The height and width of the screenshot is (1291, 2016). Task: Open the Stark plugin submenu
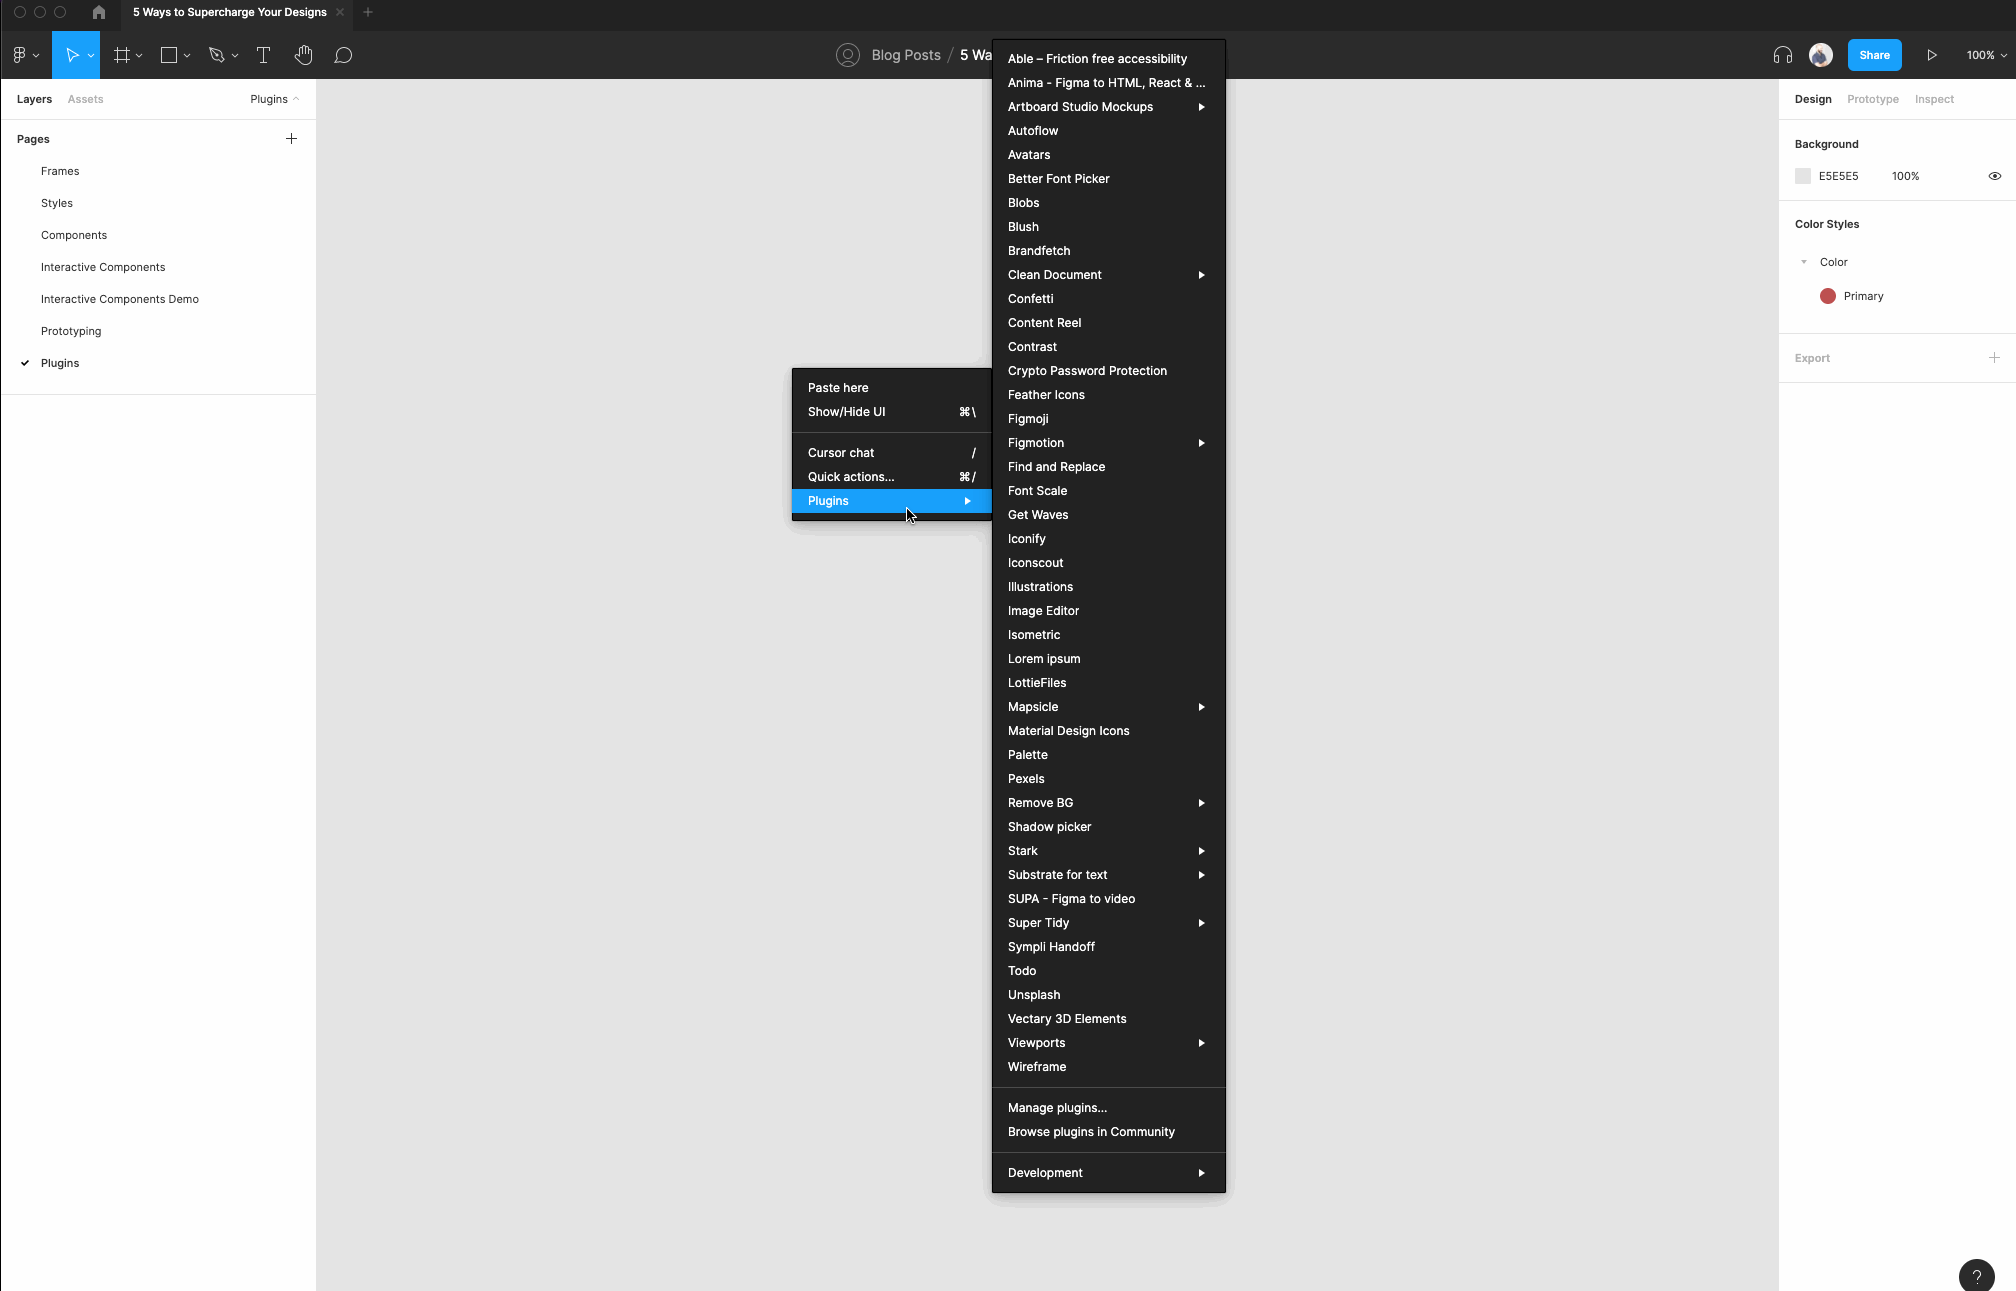click(x=1108, y=851)
